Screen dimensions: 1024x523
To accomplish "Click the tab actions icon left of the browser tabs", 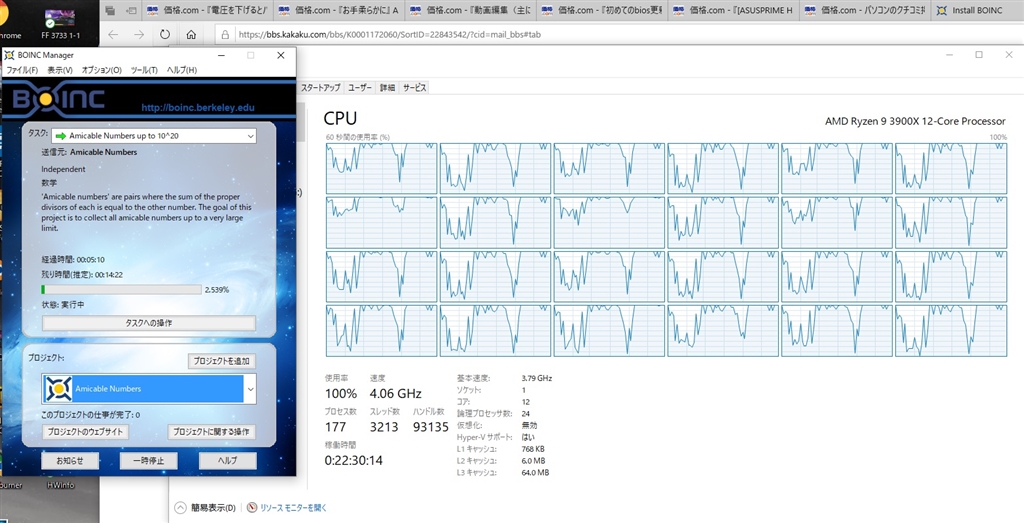I will (110, 10).
